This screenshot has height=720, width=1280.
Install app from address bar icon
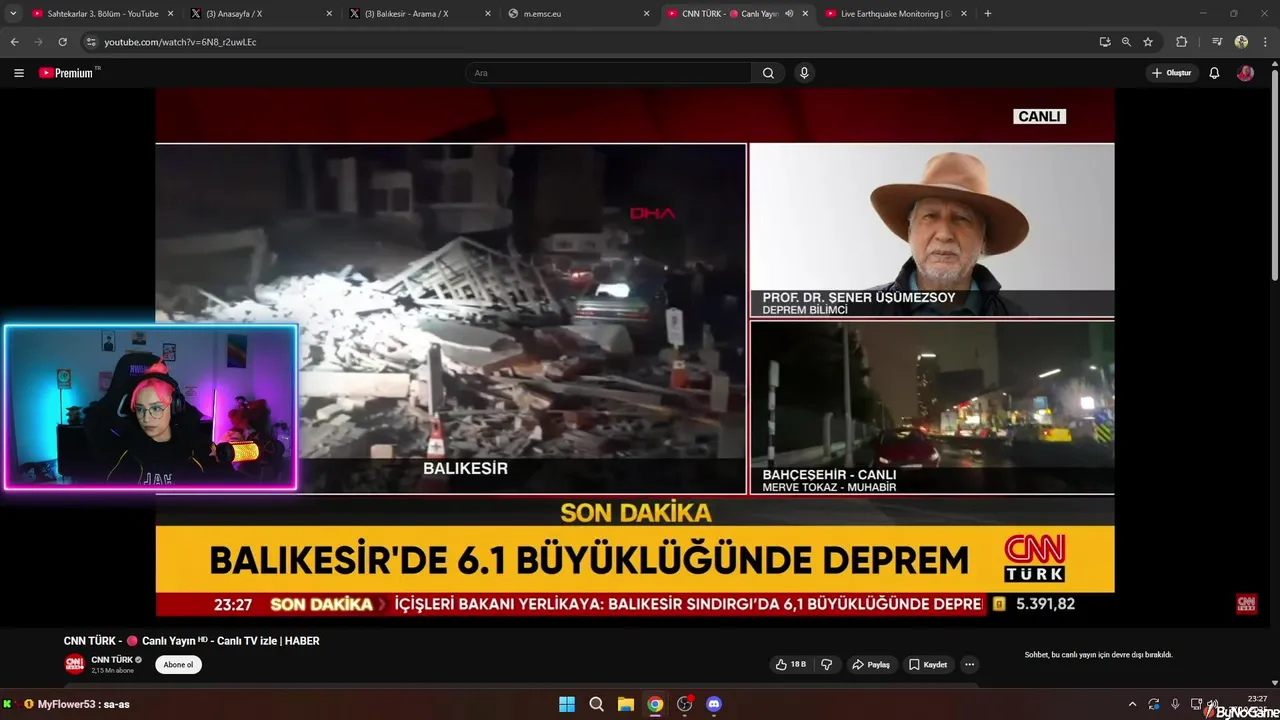pos(1104,42)
